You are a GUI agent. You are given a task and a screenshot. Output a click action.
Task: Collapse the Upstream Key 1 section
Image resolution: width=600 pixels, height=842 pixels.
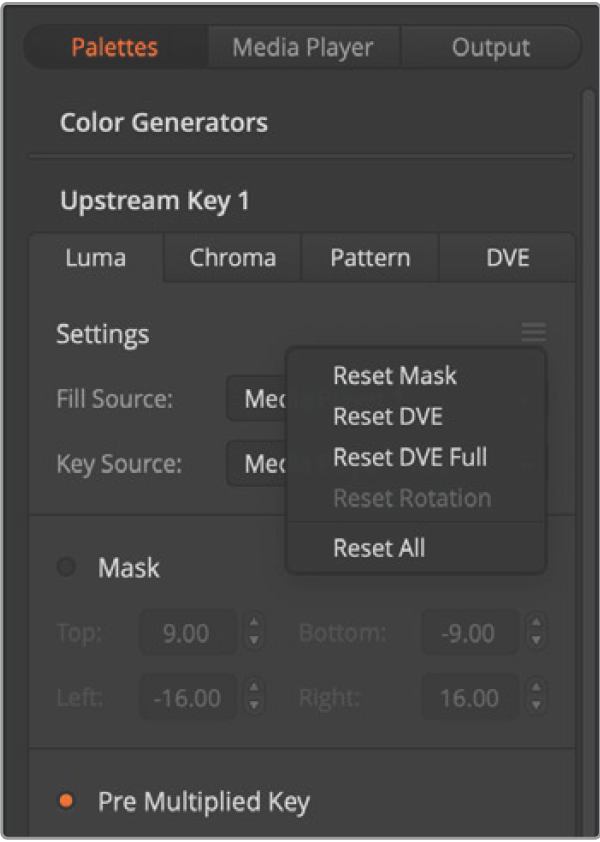154,201
